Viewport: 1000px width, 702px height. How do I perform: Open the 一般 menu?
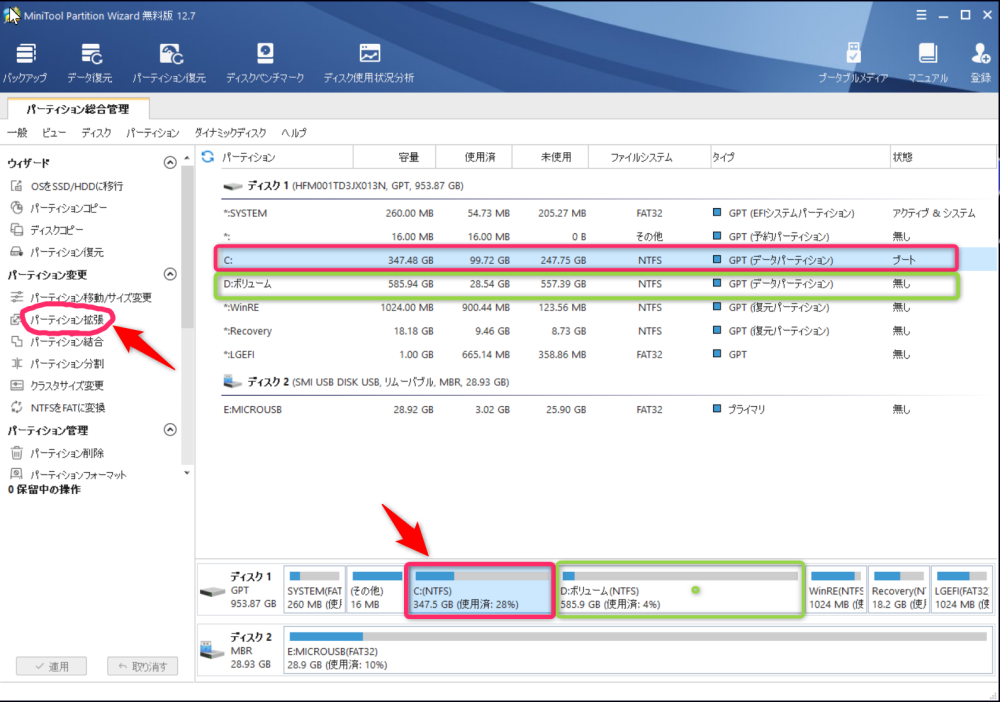17,133
